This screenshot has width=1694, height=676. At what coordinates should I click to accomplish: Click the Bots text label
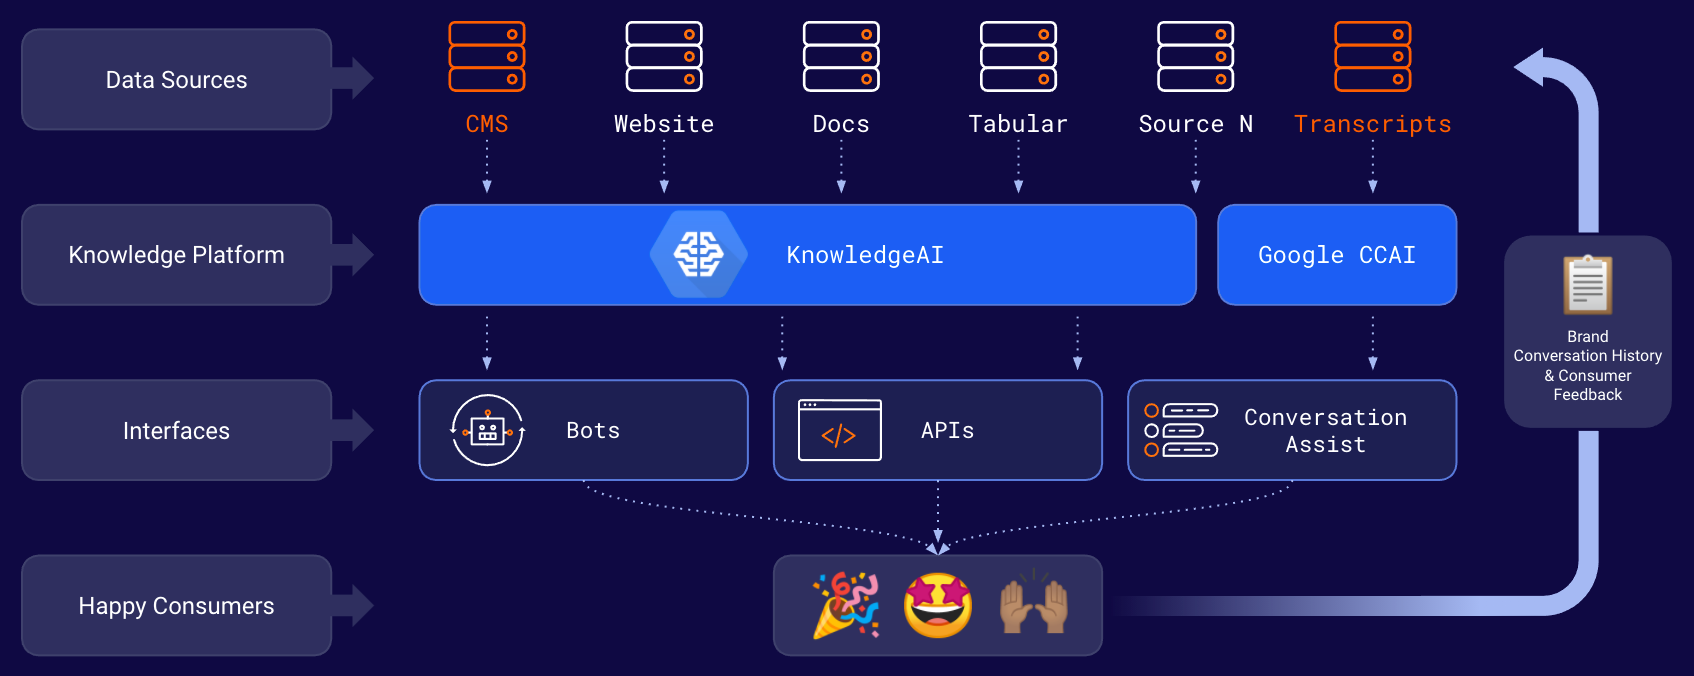(593, 430)
